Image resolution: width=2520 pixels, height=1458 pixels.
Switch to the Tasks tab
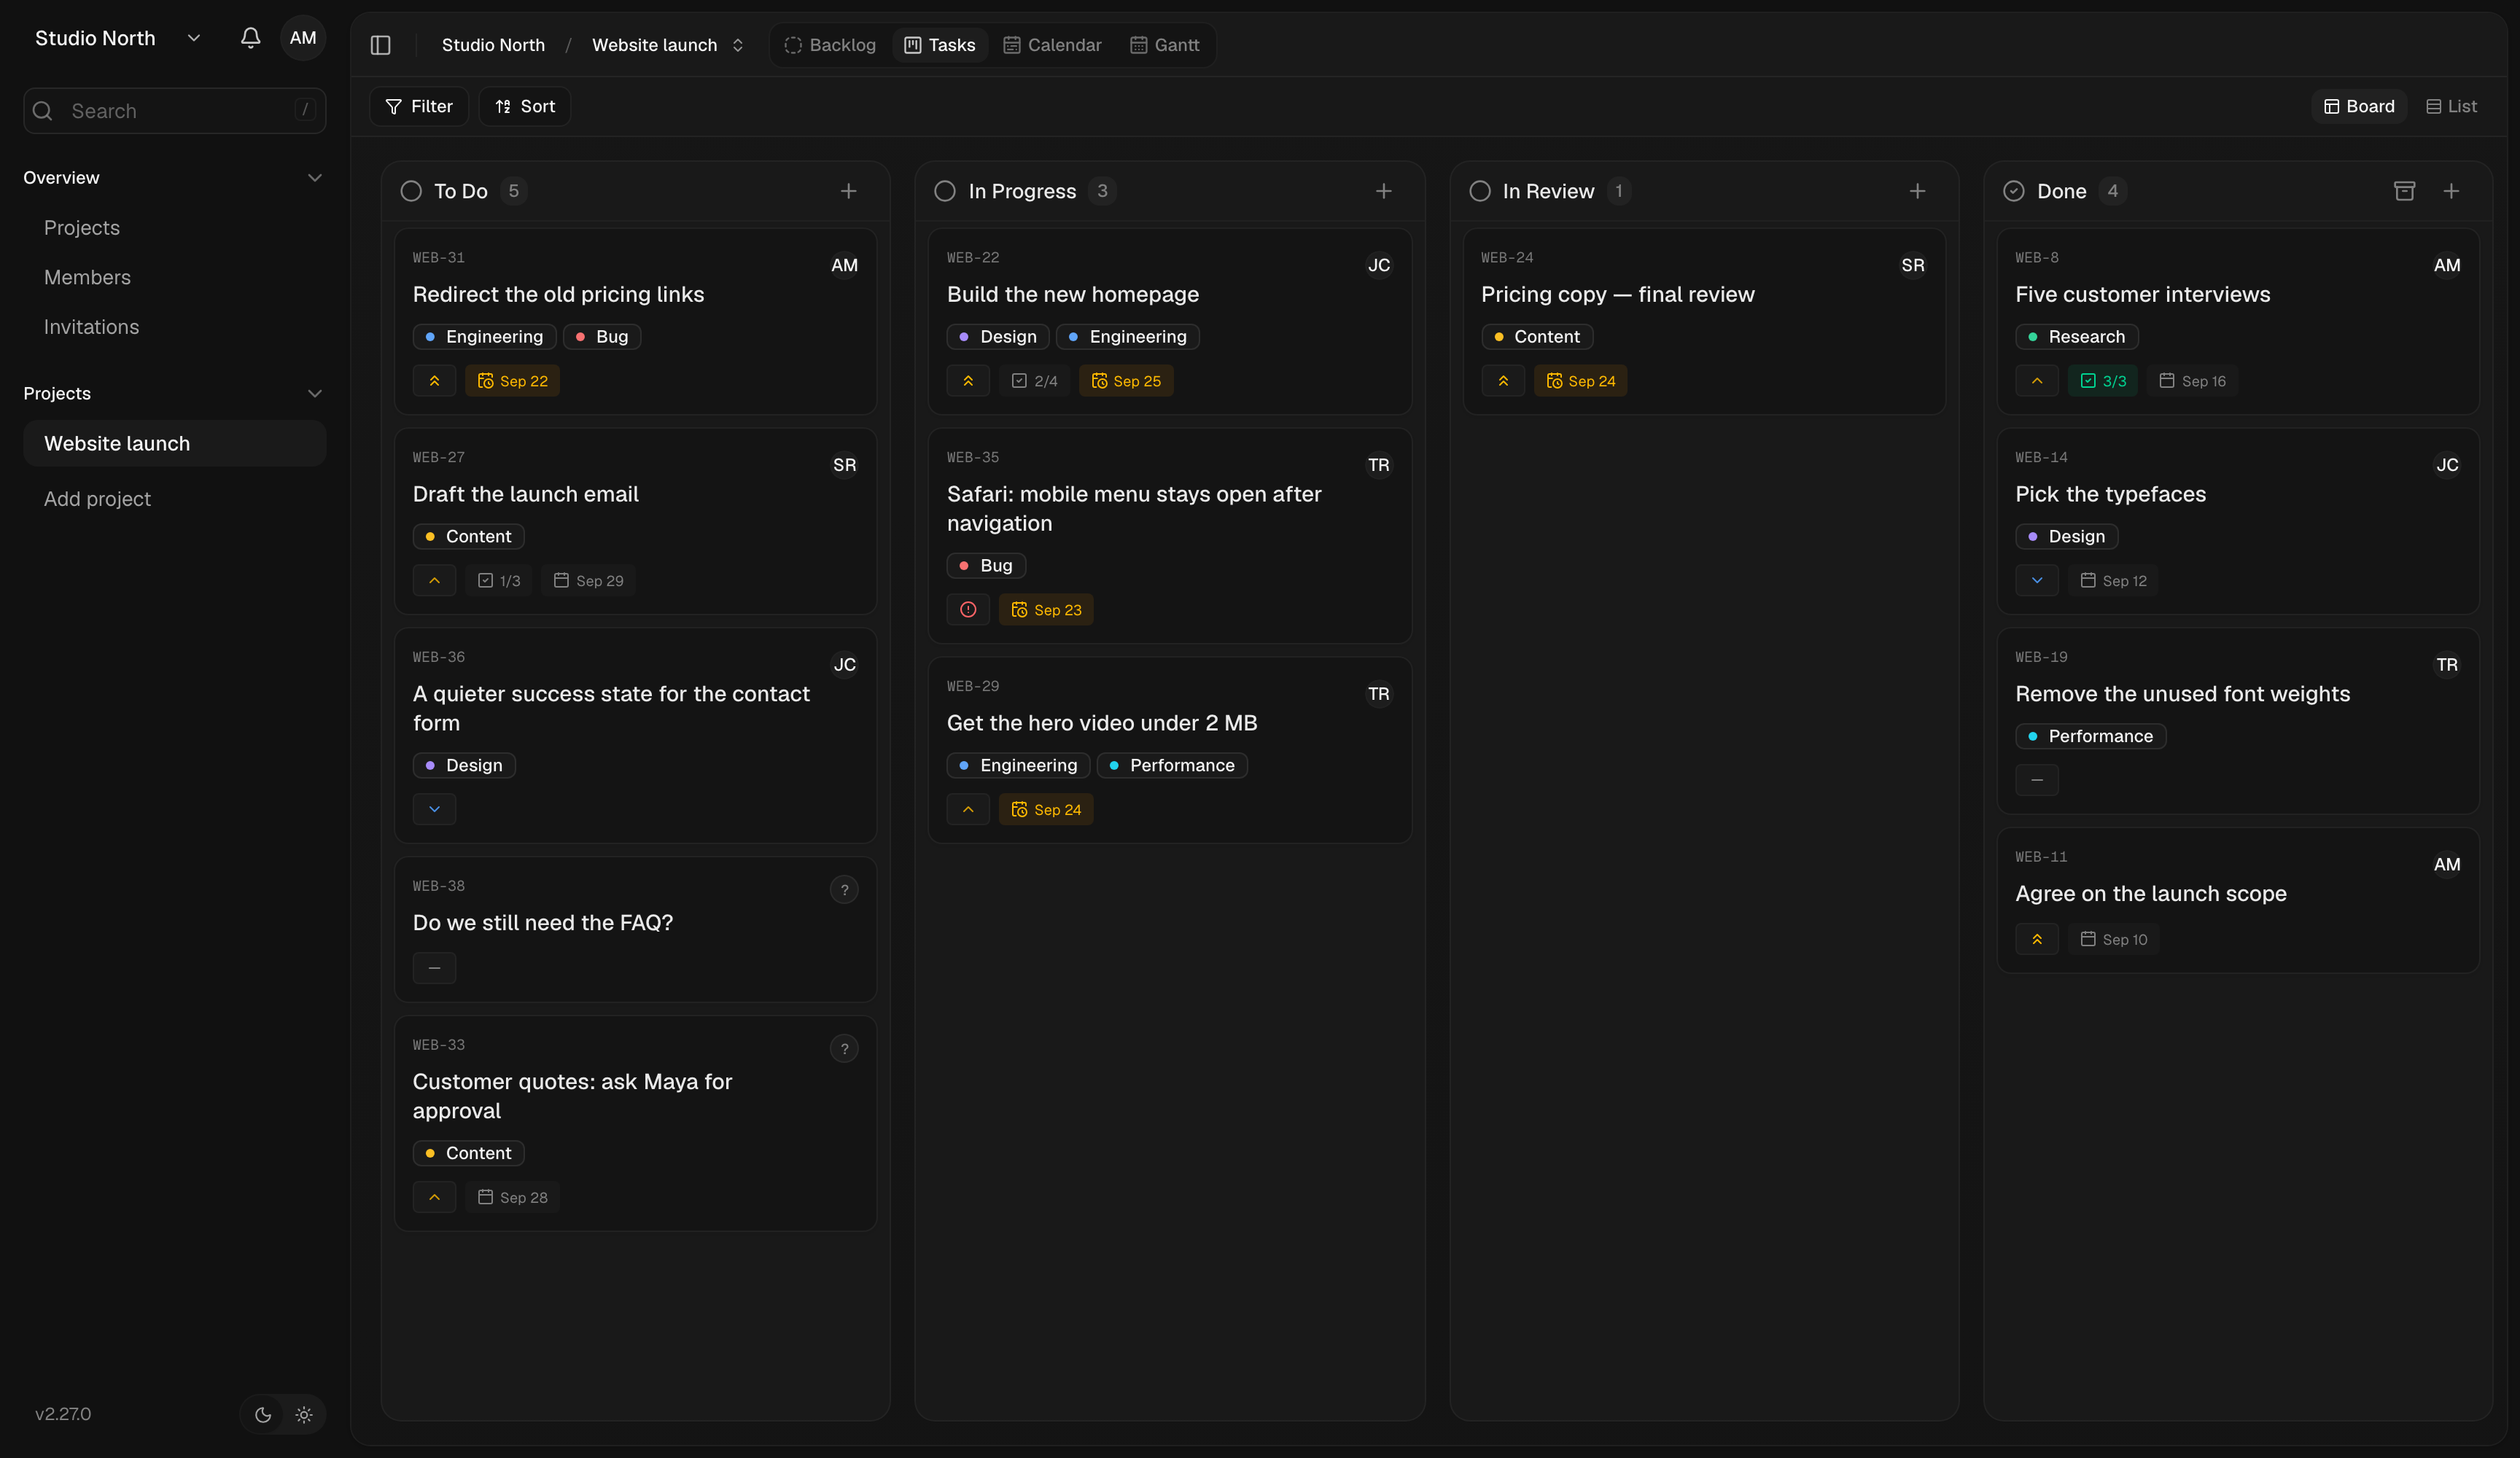click(940, 45)
